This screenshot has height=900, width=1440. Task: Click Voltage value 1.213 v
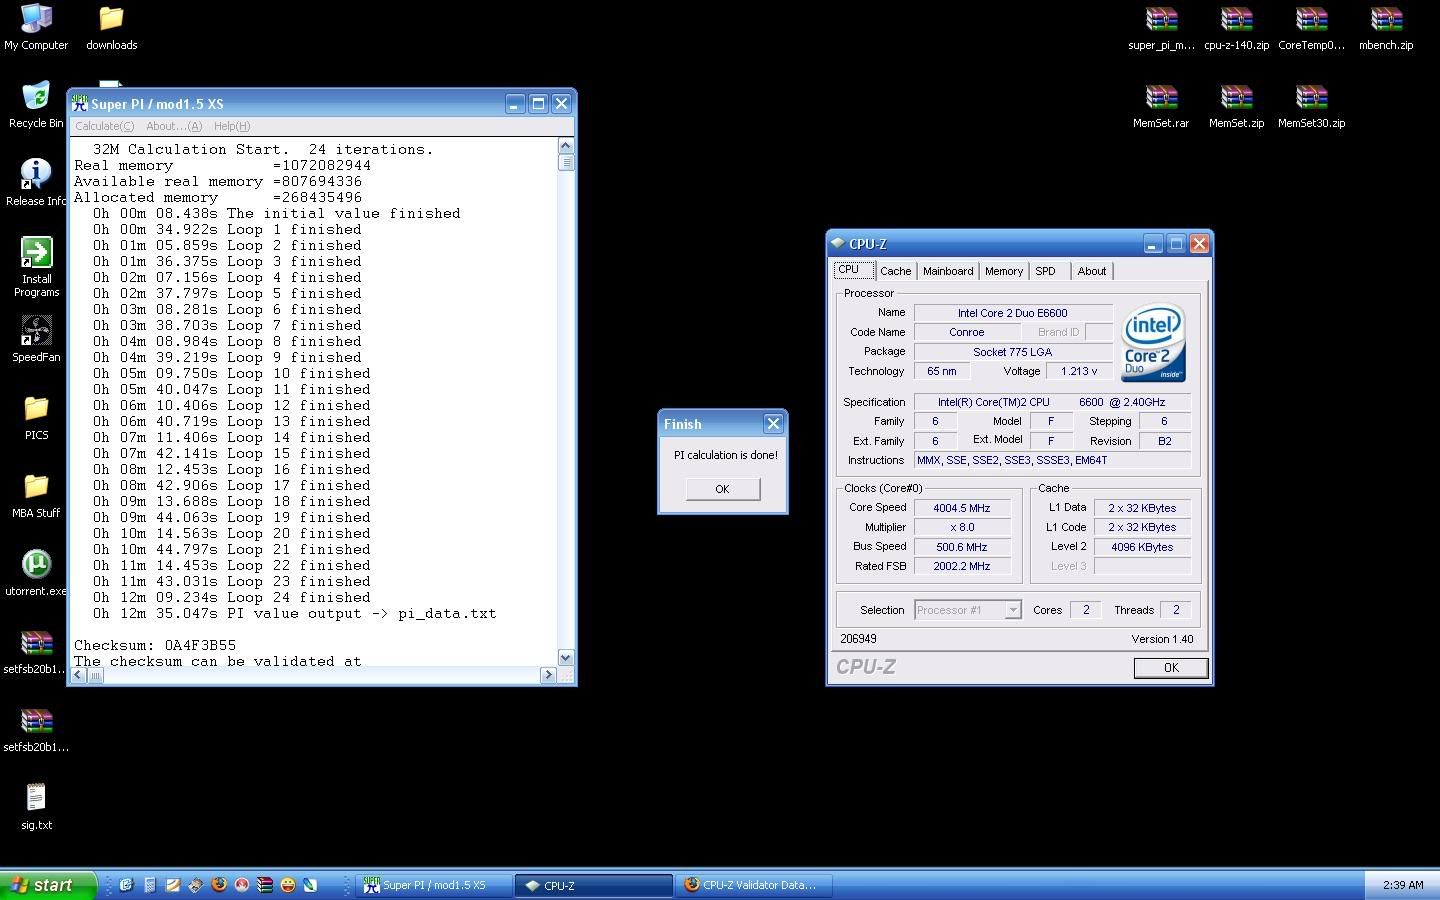click(x=1079, y=371)
